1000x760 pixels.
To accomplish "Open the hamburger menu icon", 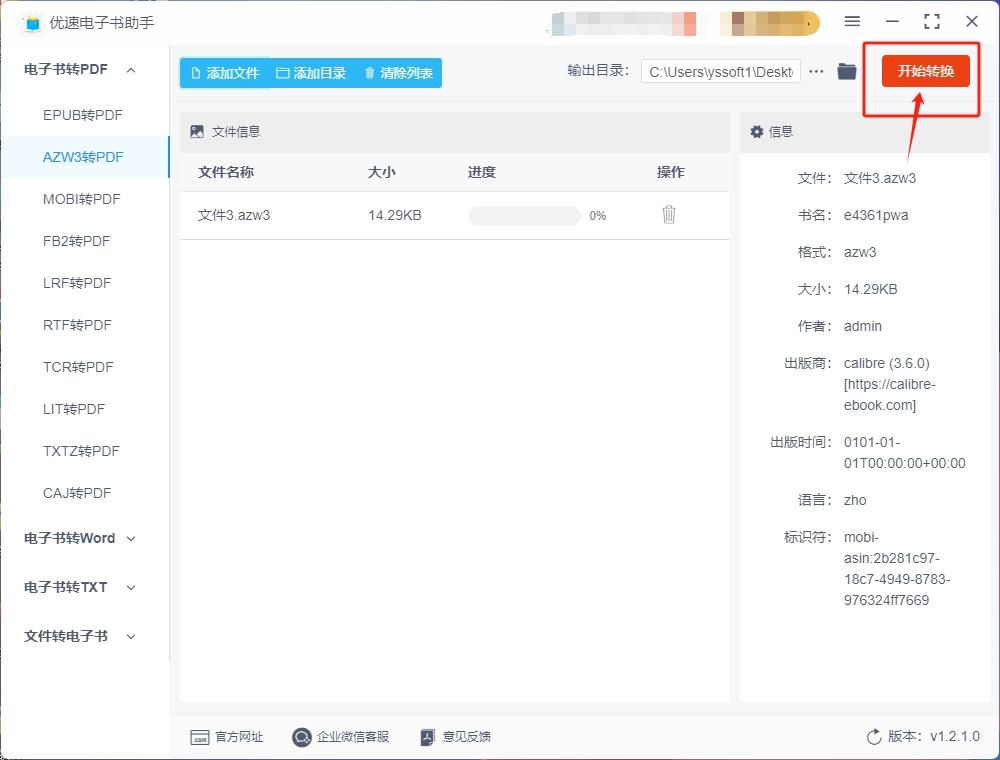I will [x=852, y=21].
